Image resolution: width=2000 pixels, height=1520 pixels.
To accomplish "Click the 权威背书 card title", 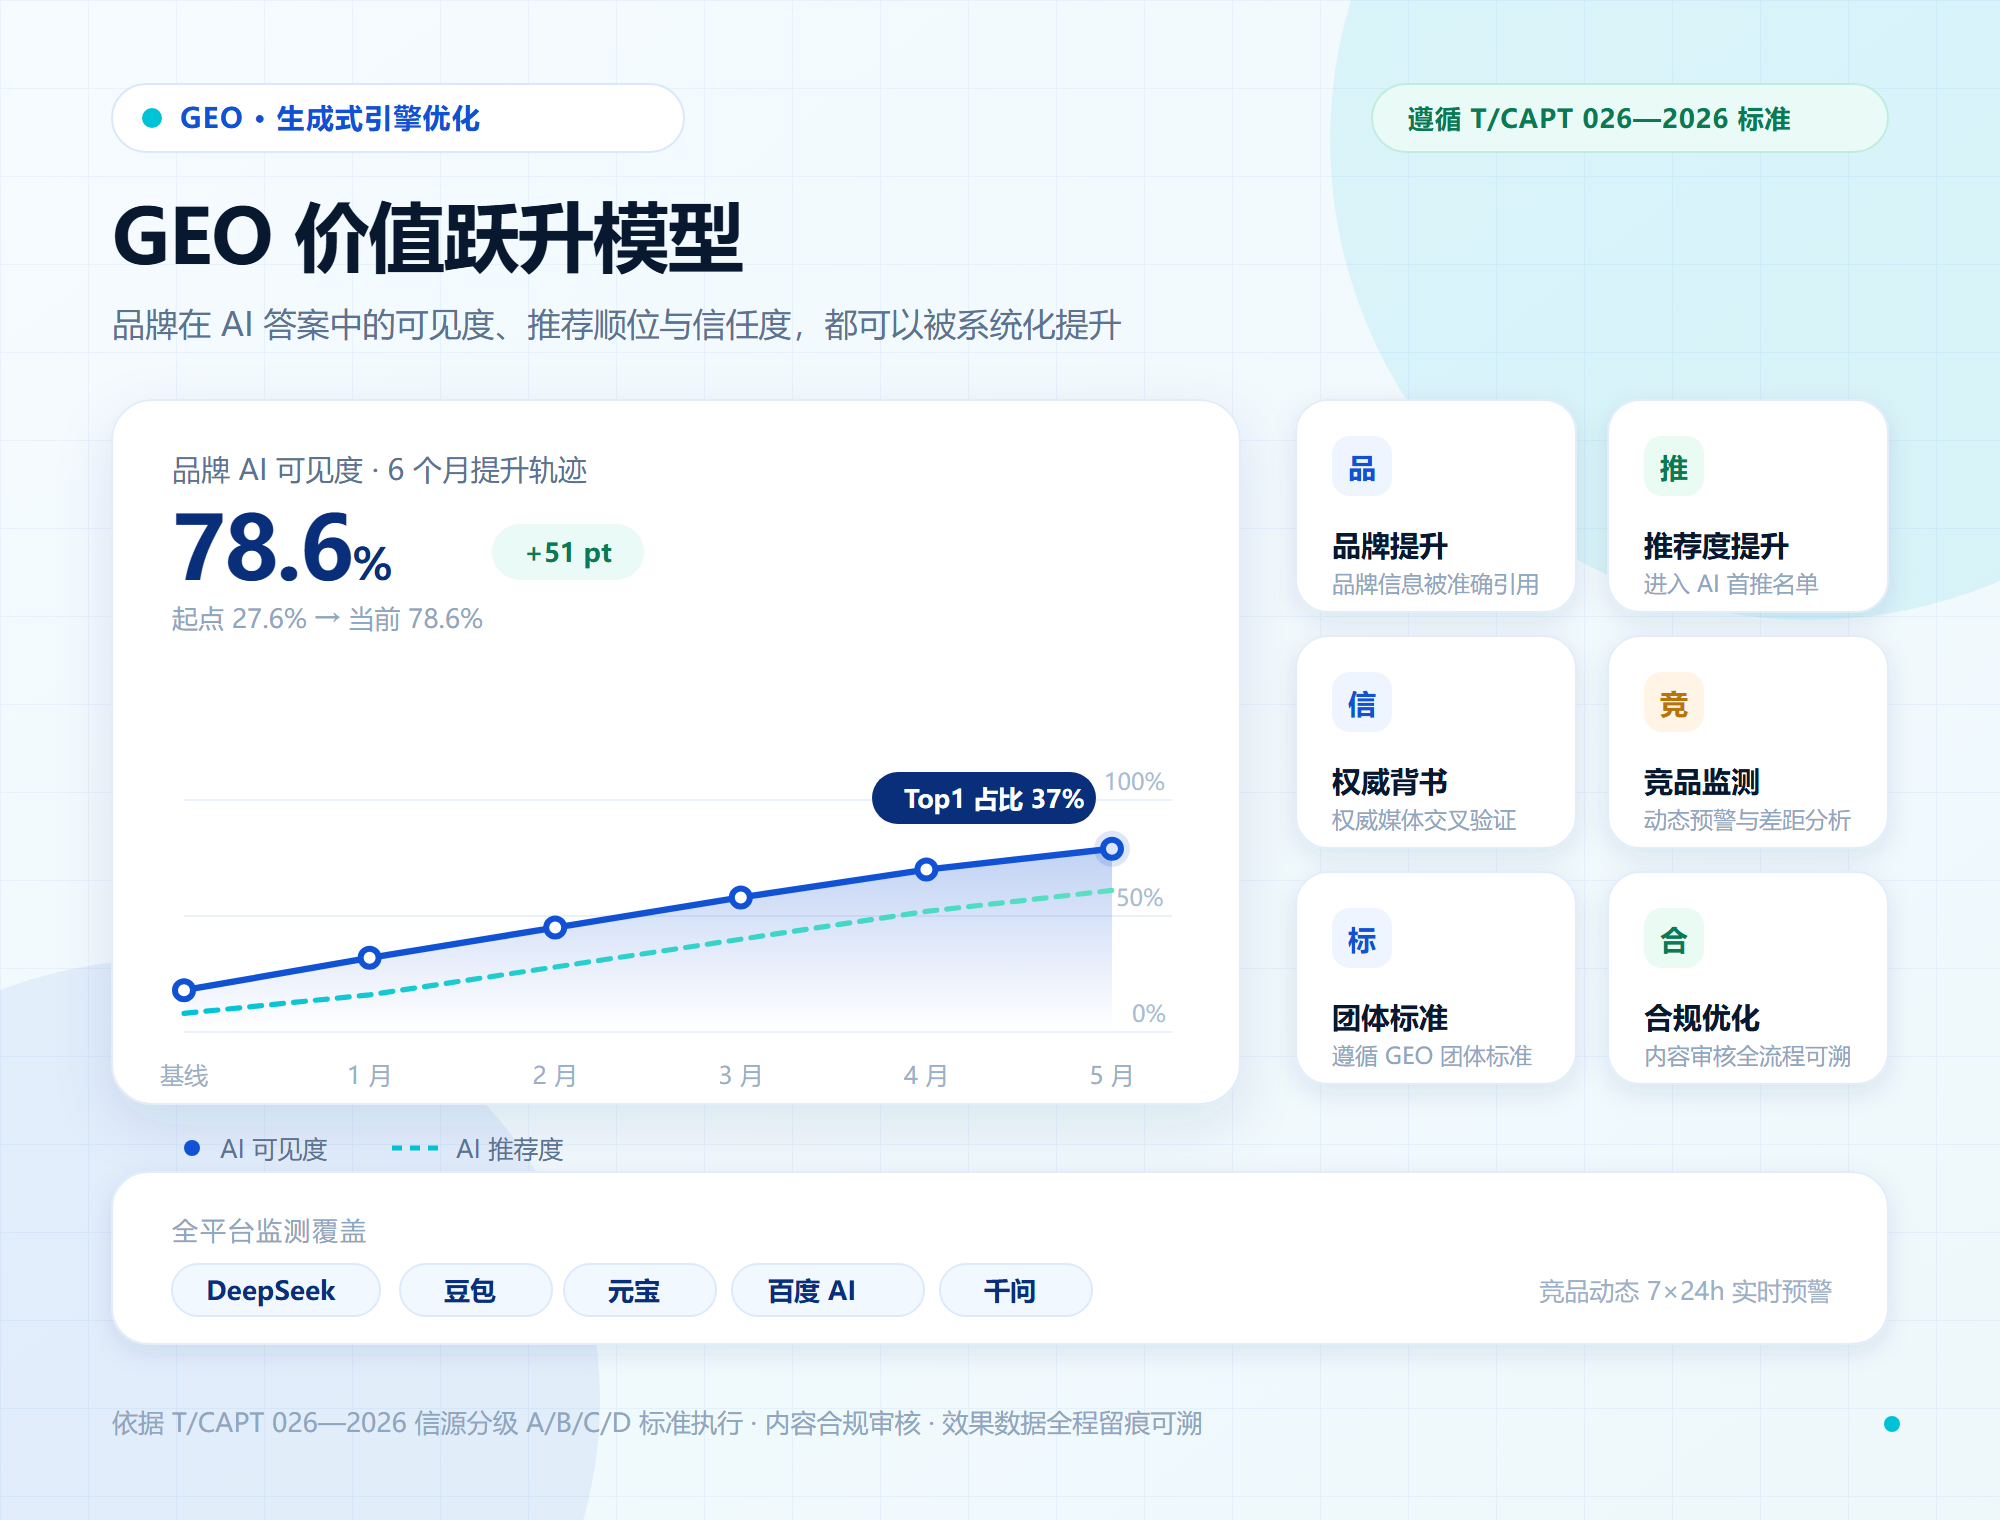I will (1390, 782).
